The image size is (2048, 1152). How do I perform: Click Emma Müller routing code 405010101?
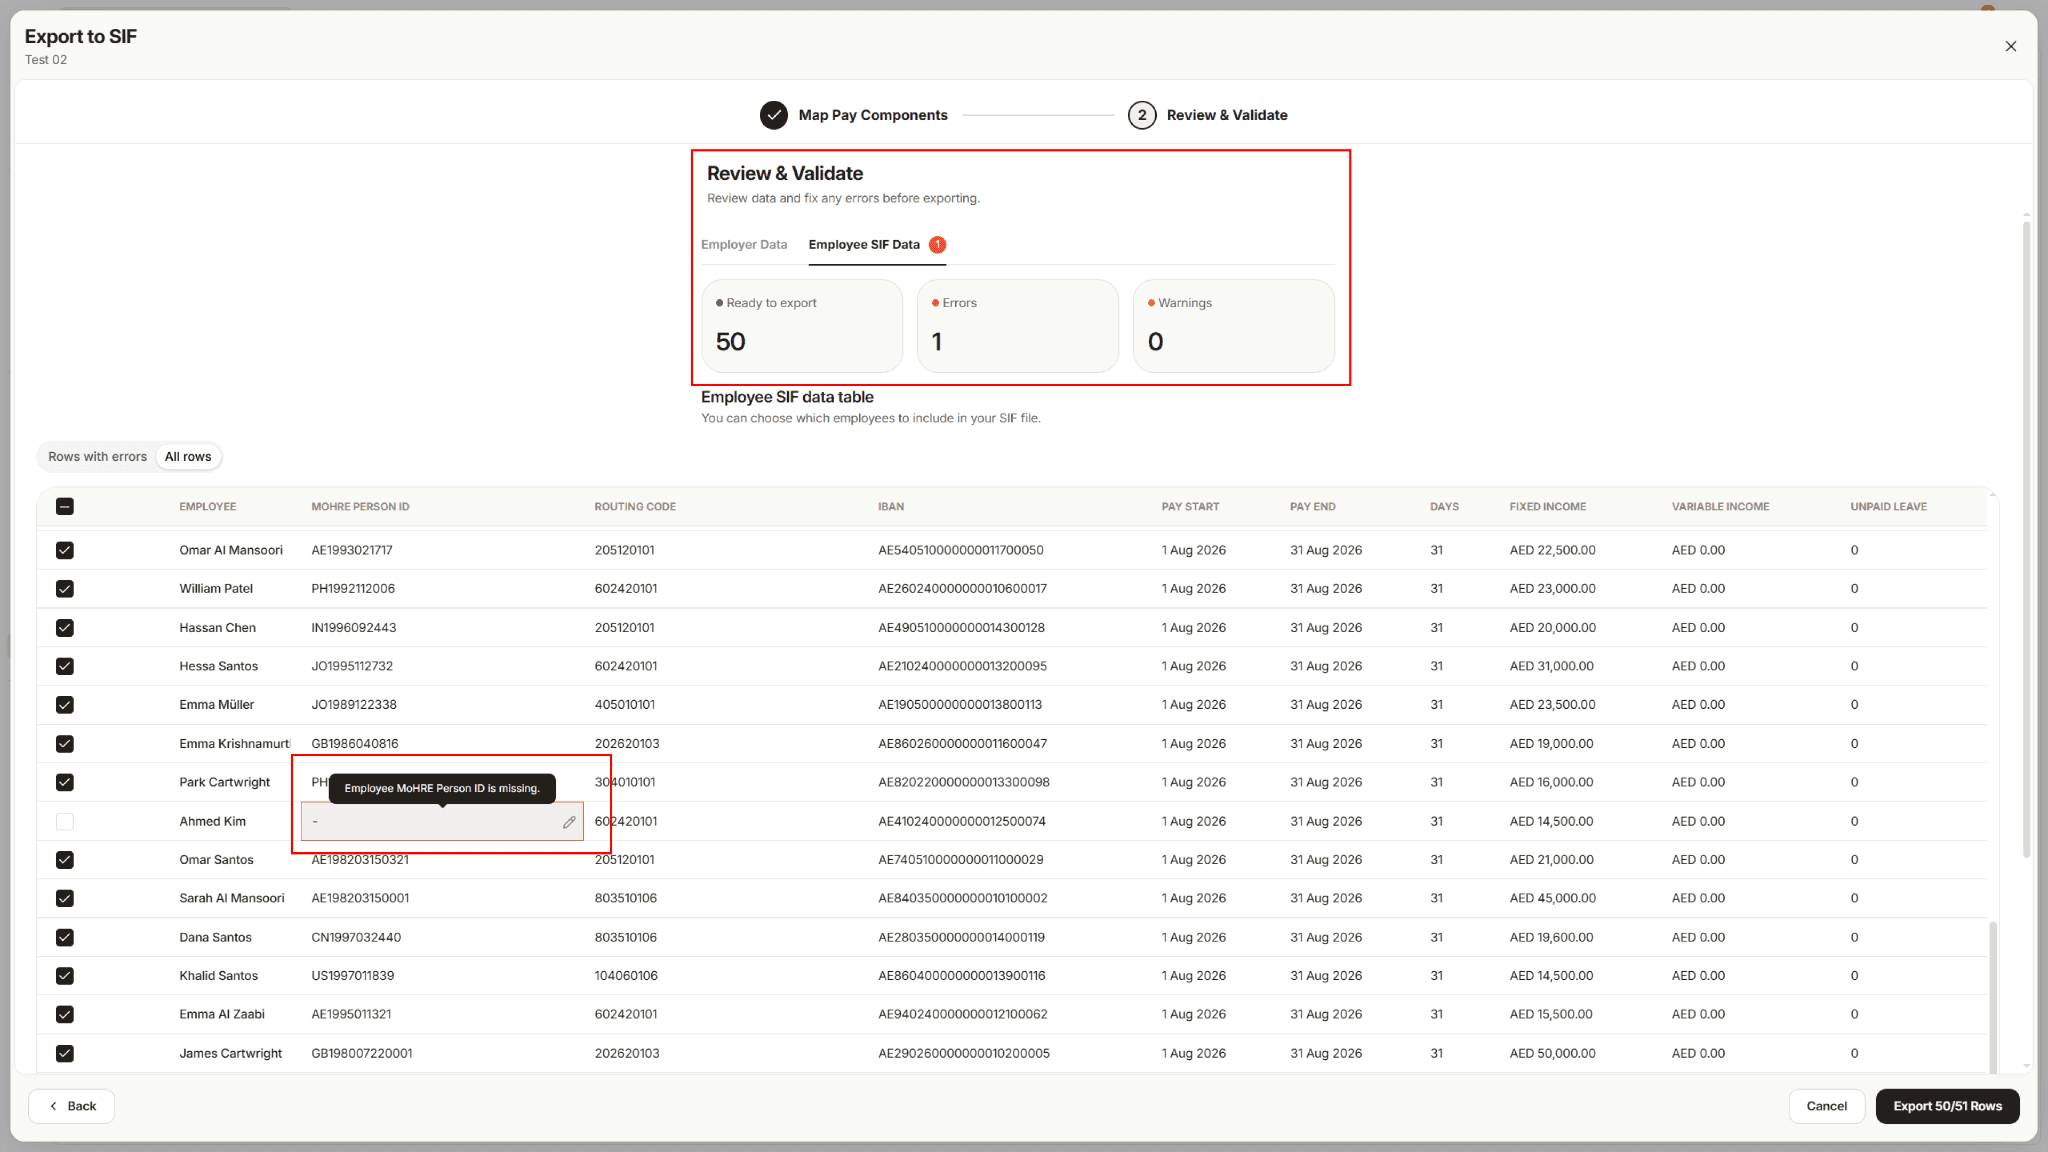tap(624, 705)
